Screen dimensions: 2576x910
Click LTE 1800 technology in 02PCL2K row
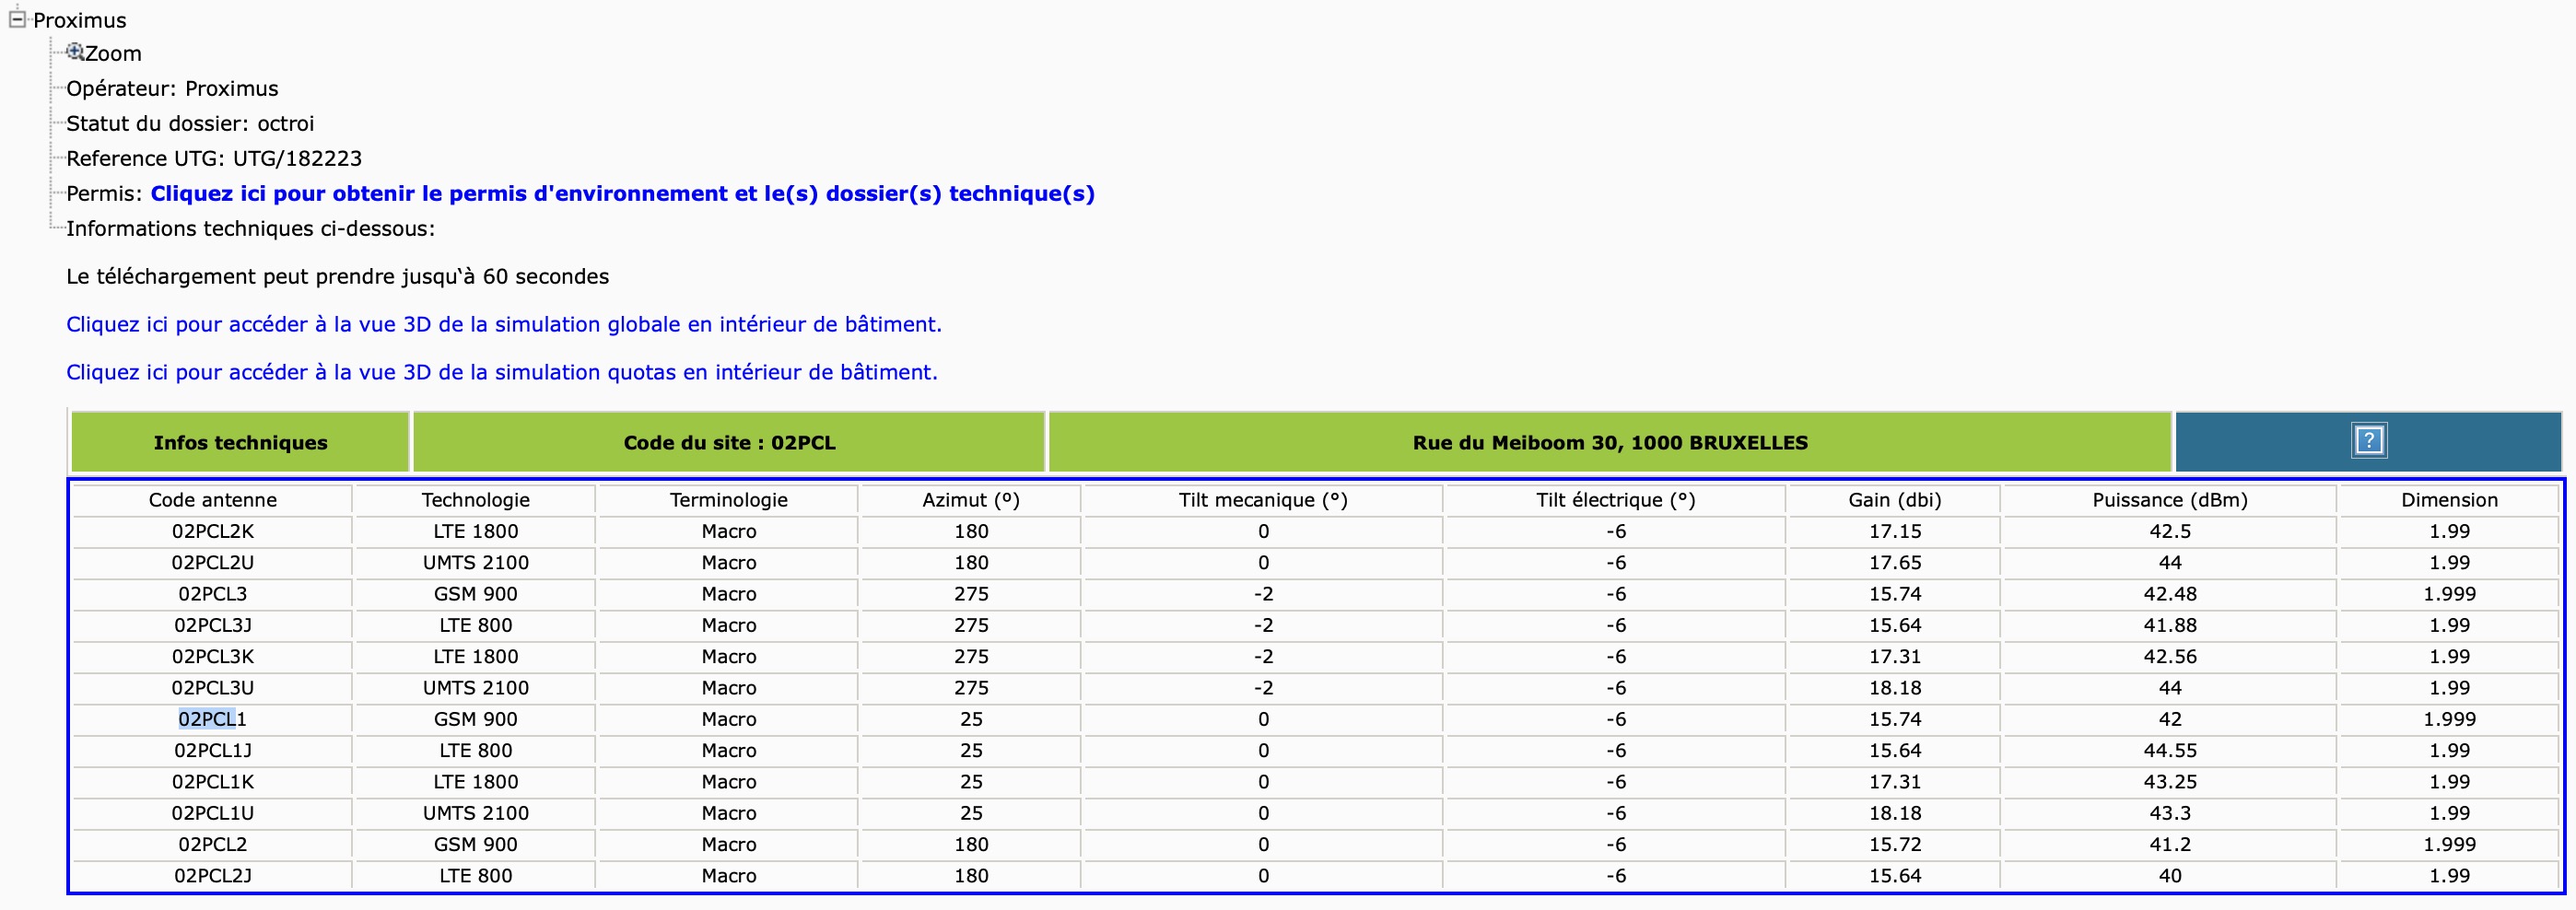(475, 531)
